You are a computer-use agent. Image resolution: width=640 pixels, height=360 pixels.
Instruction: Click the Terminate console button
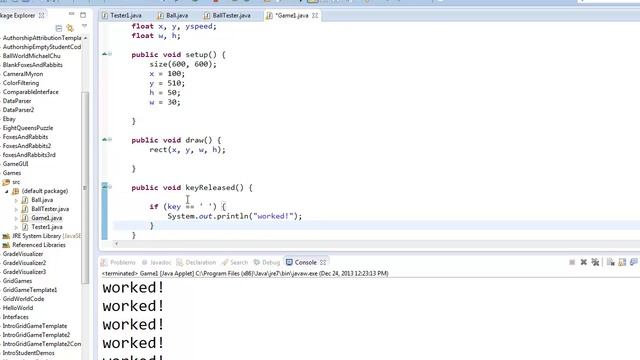click(572, 262)
